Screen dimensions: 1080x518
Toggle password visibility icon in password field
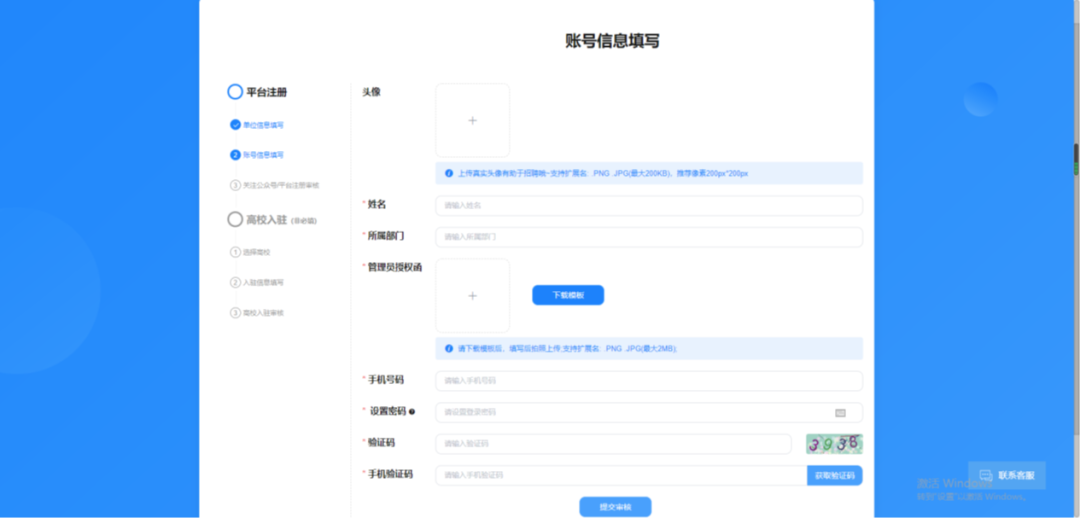(840, 412)
